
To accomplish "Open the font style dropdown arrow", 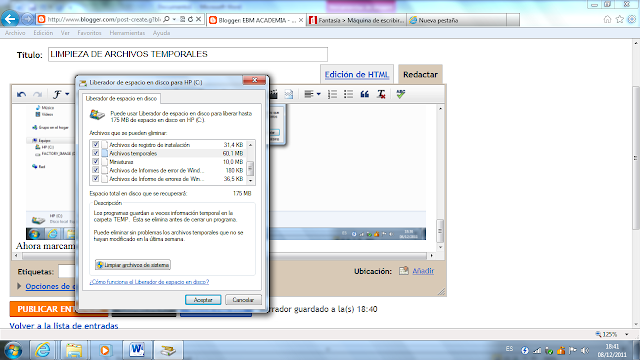I will (67, 95).
